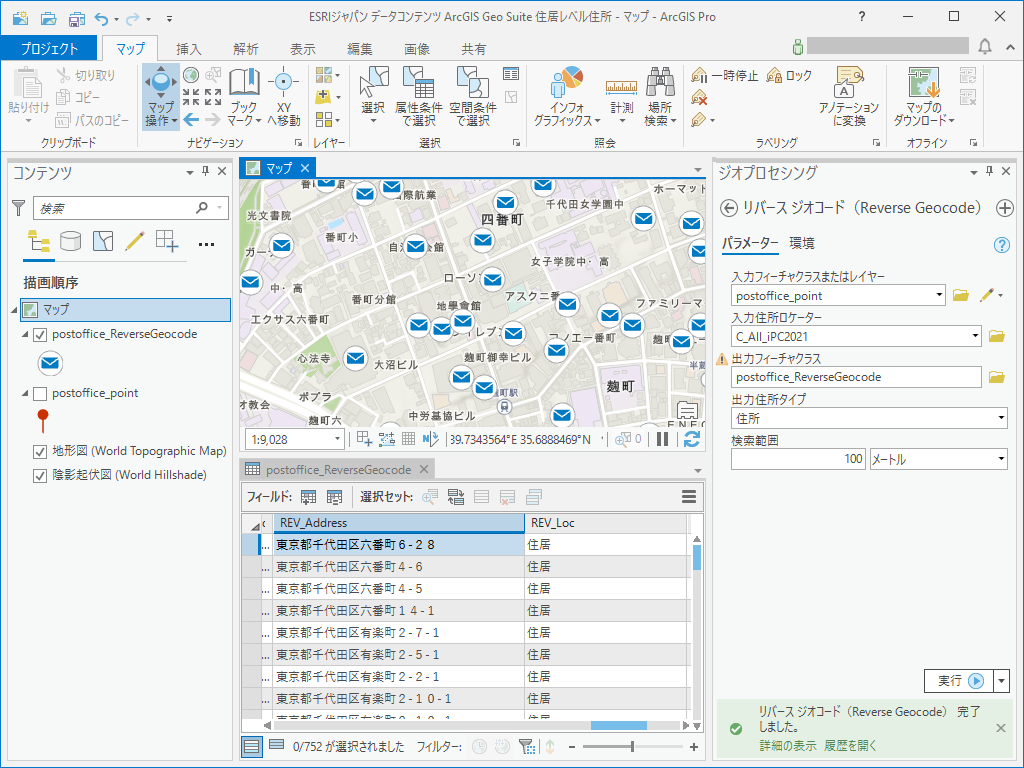Click the back arrow in Geoprocessing pane
Screen dimensions: 1024x768
pyautogui.click(x=729, y=208)
